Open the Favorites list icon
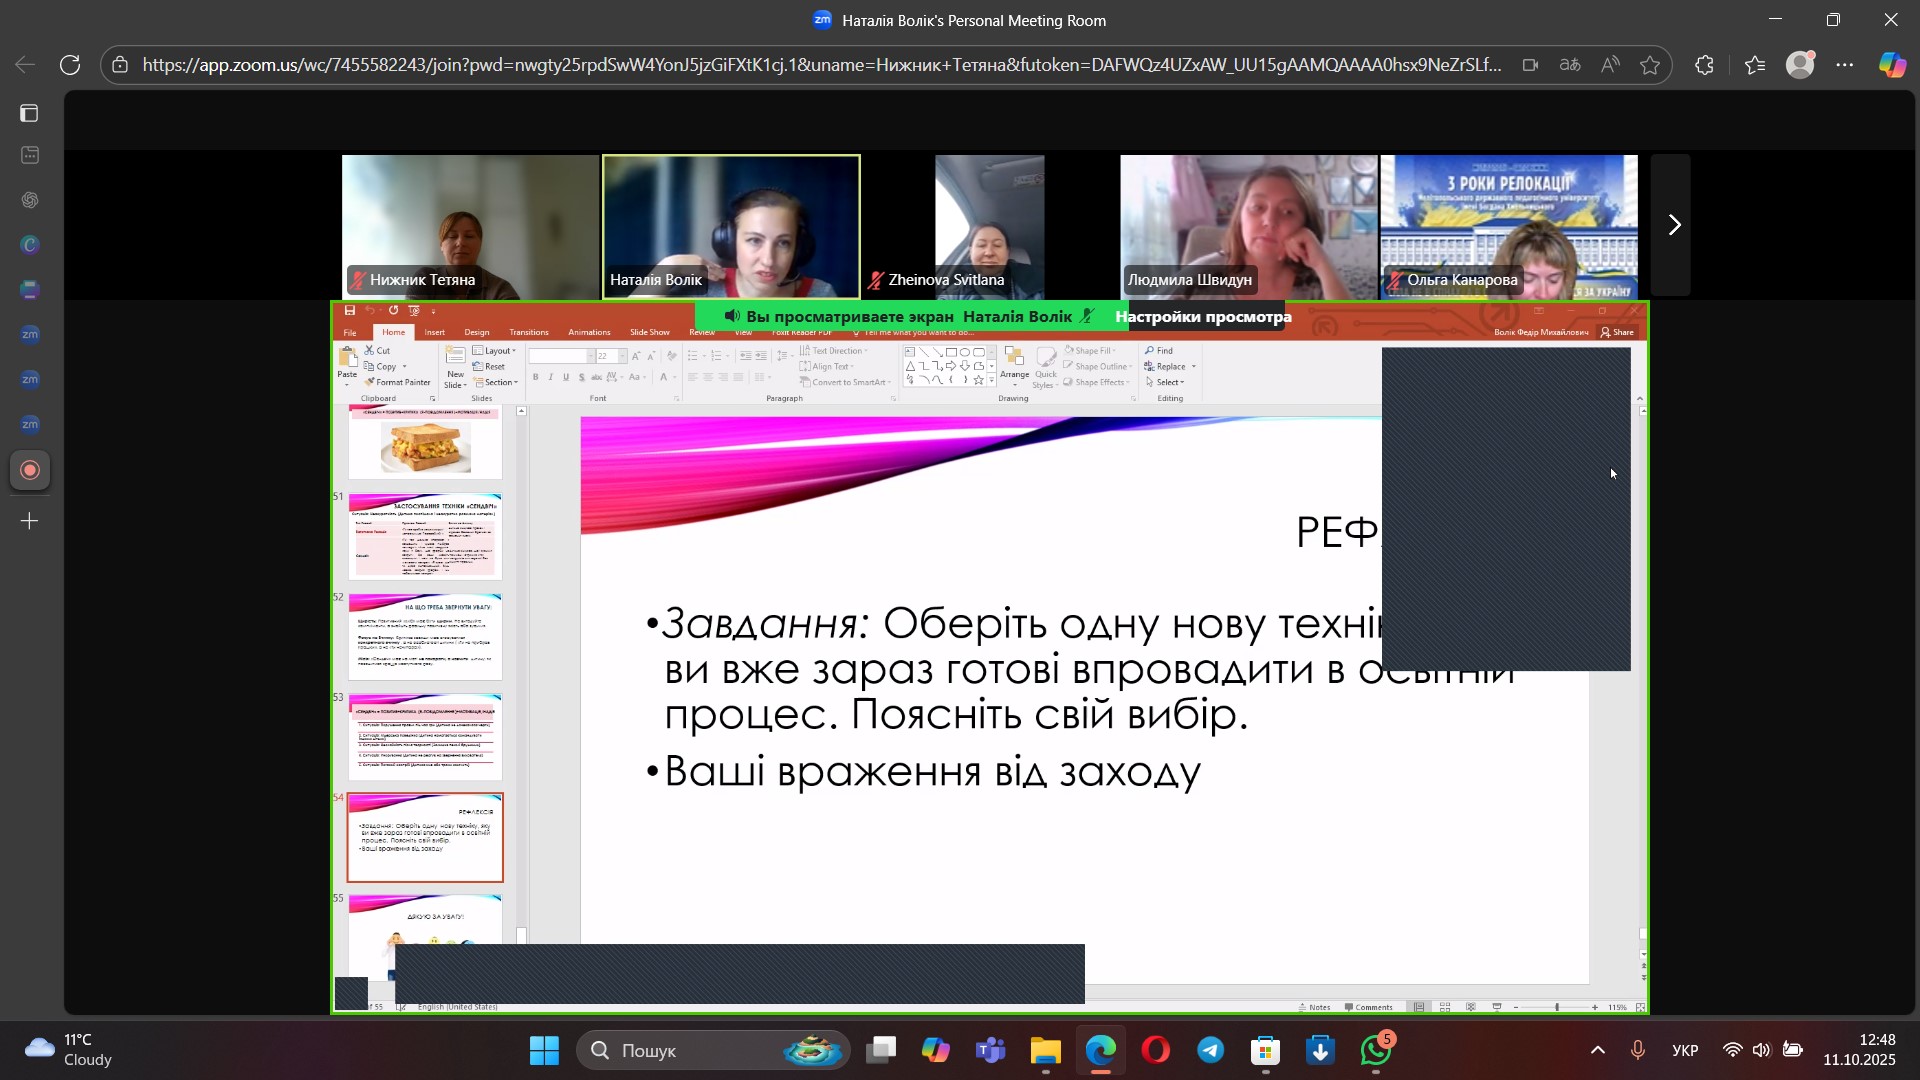Viewport: 1920px width, 1080px height. pyautogui.click(x=1755, y=65)
